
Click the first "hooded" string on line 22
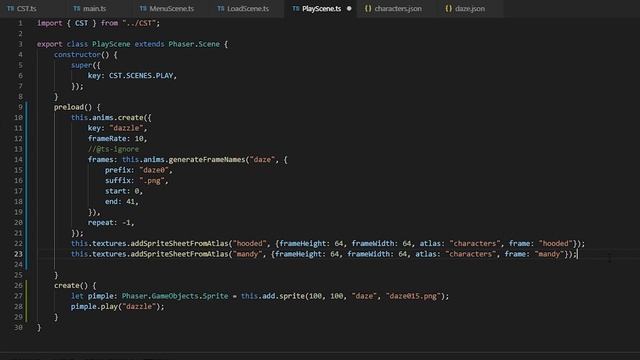[249, 244]
